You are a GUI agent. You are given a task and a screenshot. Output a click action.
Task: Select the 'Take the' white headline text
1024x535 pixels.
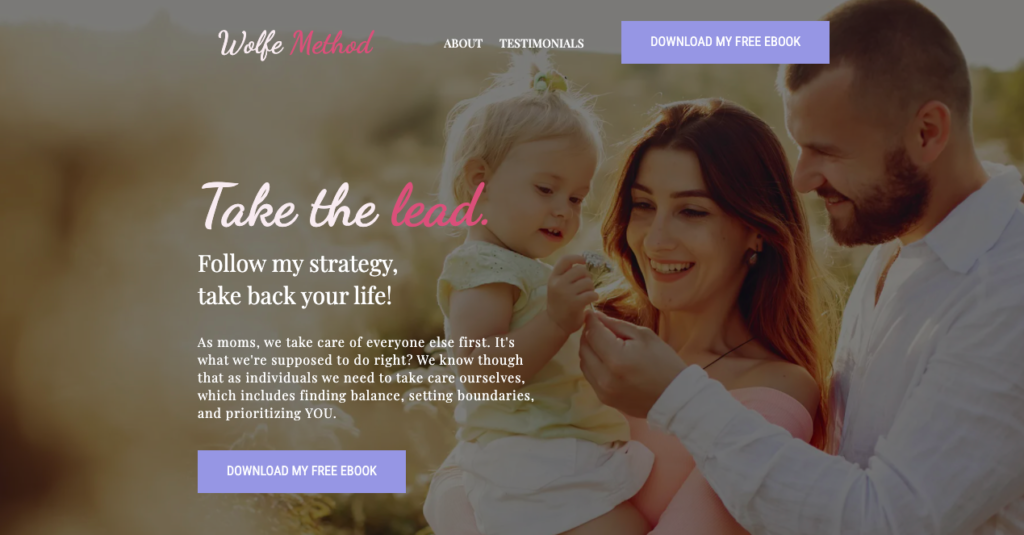pos(290,206)
